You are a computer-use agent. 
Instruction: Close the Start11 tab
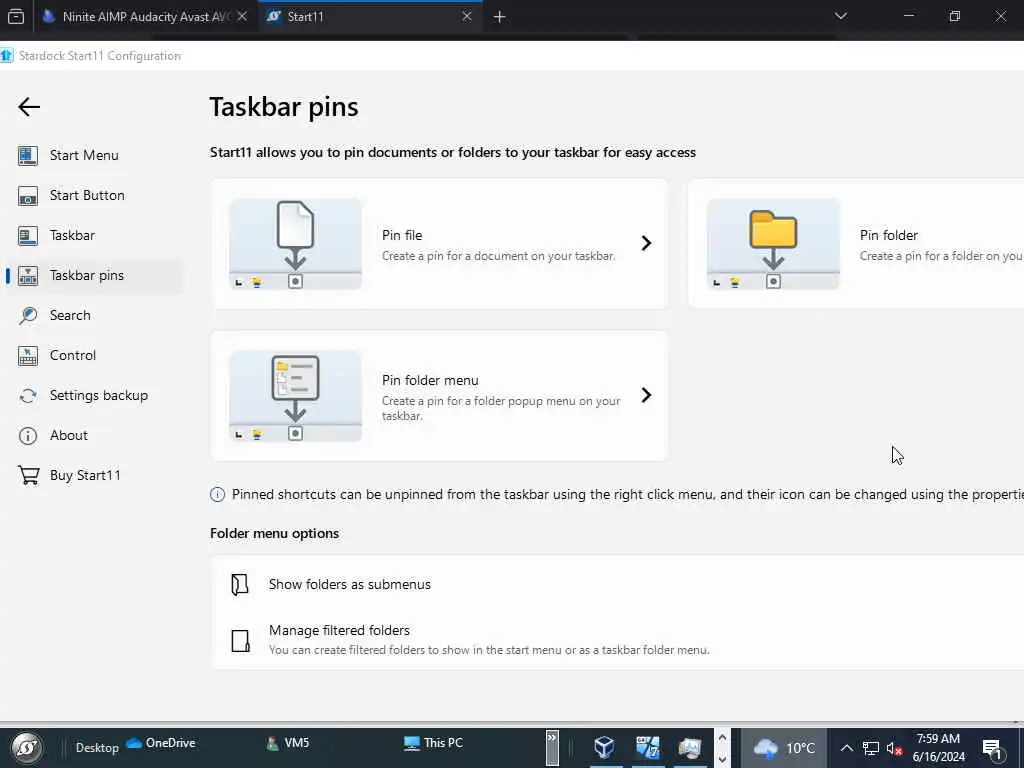(x=467, y=16)
